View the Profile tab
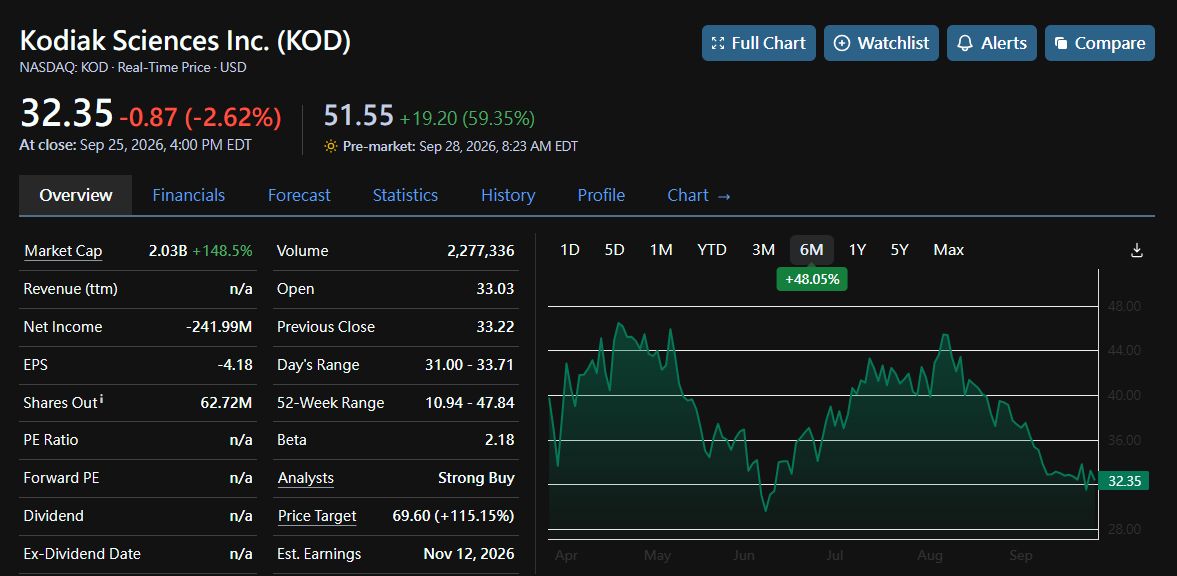Viewport: 1177px width, 576px height. coord(601,195)
